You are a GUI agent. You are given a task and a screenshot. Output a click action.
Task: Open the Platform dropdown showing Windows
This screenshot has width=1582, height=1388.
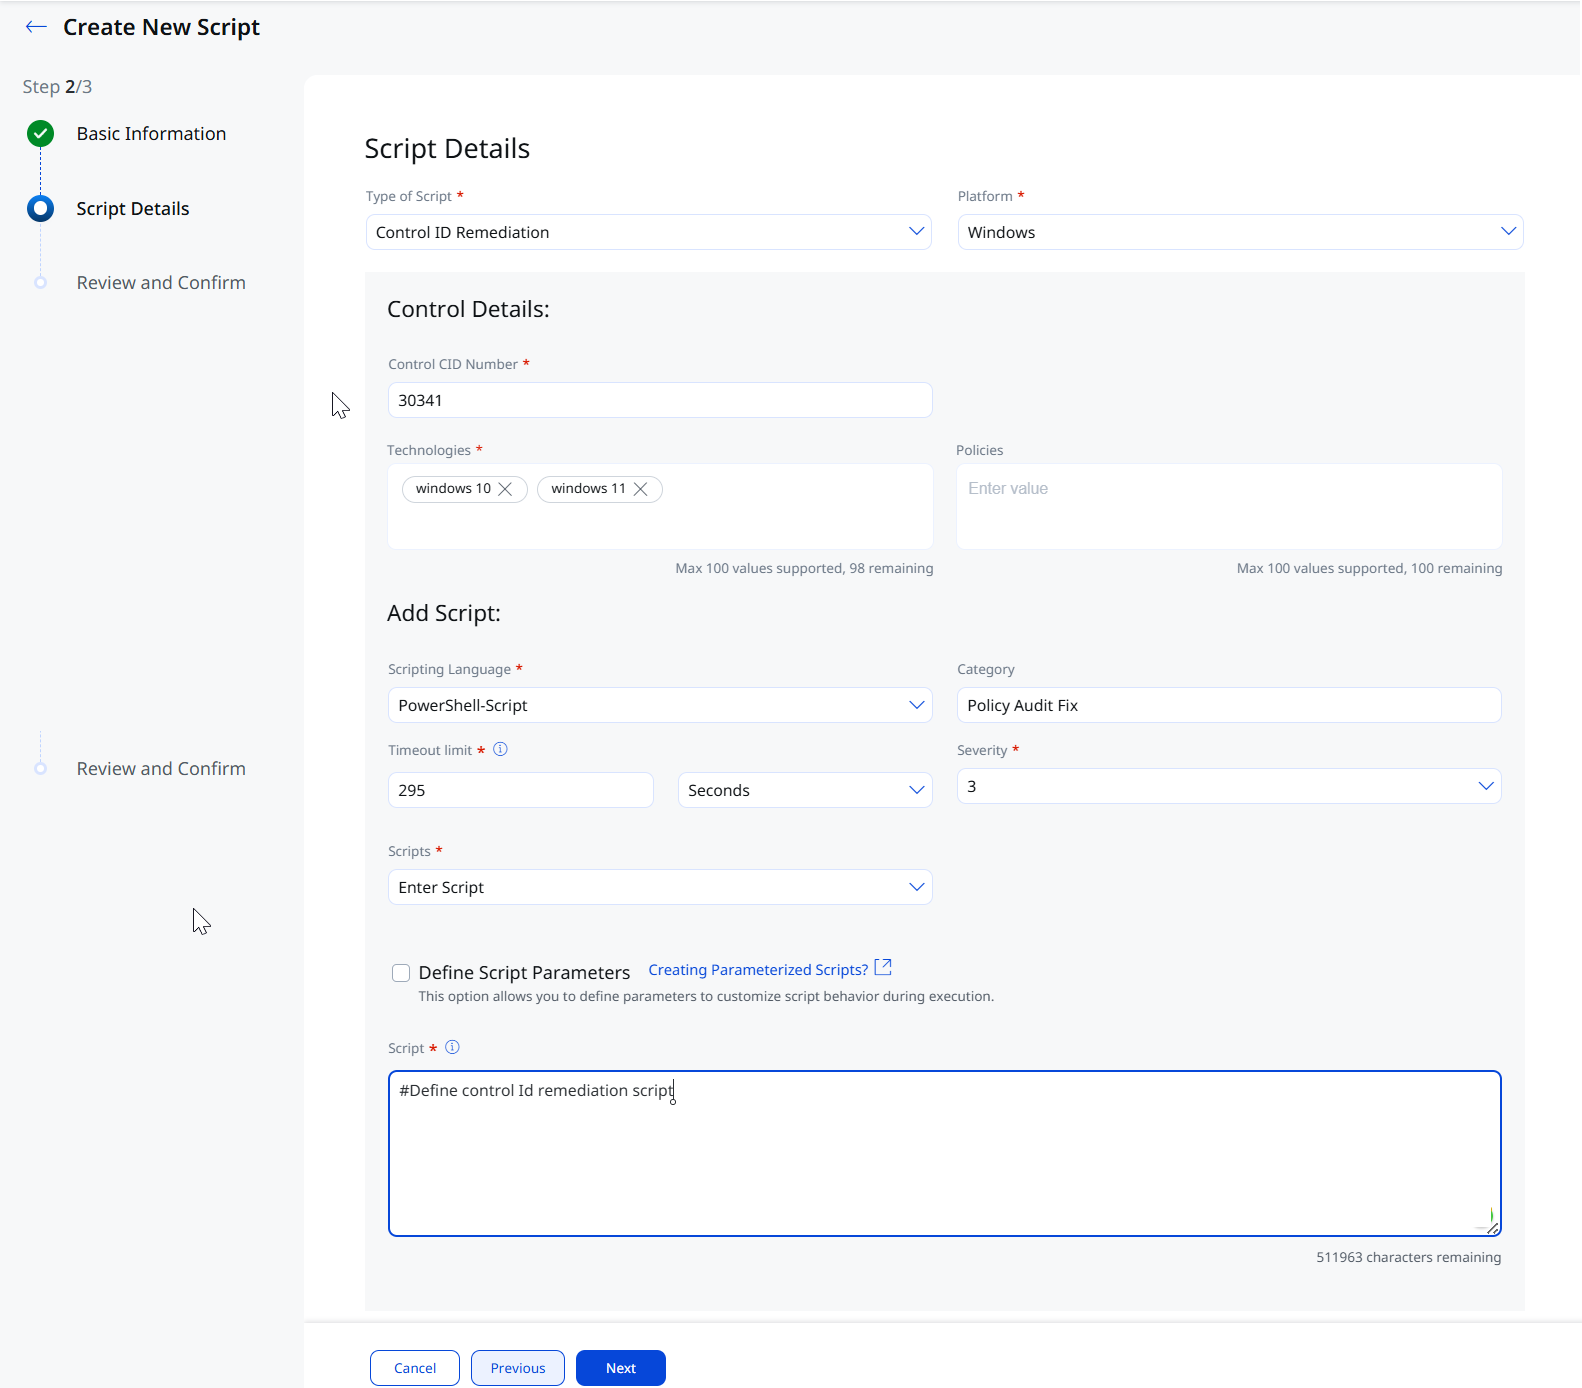click(1240, 232)
